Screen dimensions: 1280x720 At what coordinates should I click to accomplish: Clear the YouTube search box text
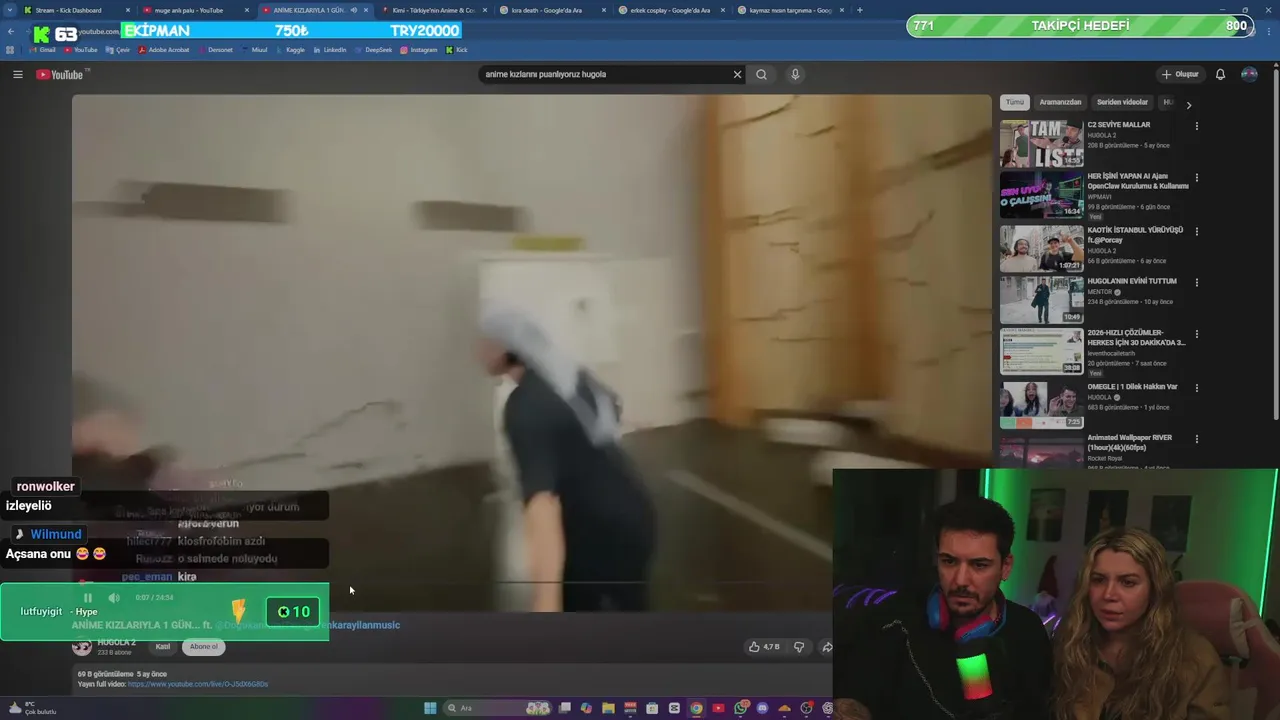click(737, 74)
